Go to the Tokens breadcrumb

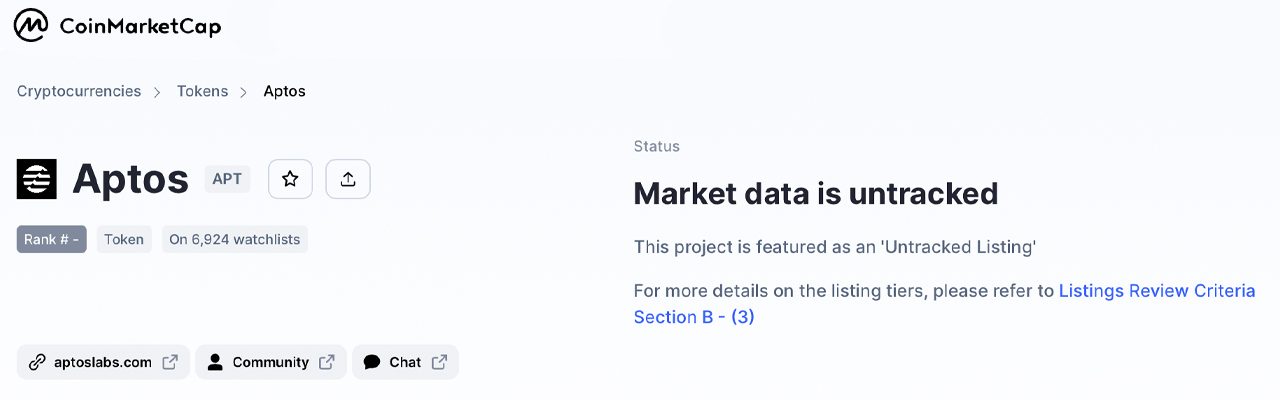pos(202,91)
